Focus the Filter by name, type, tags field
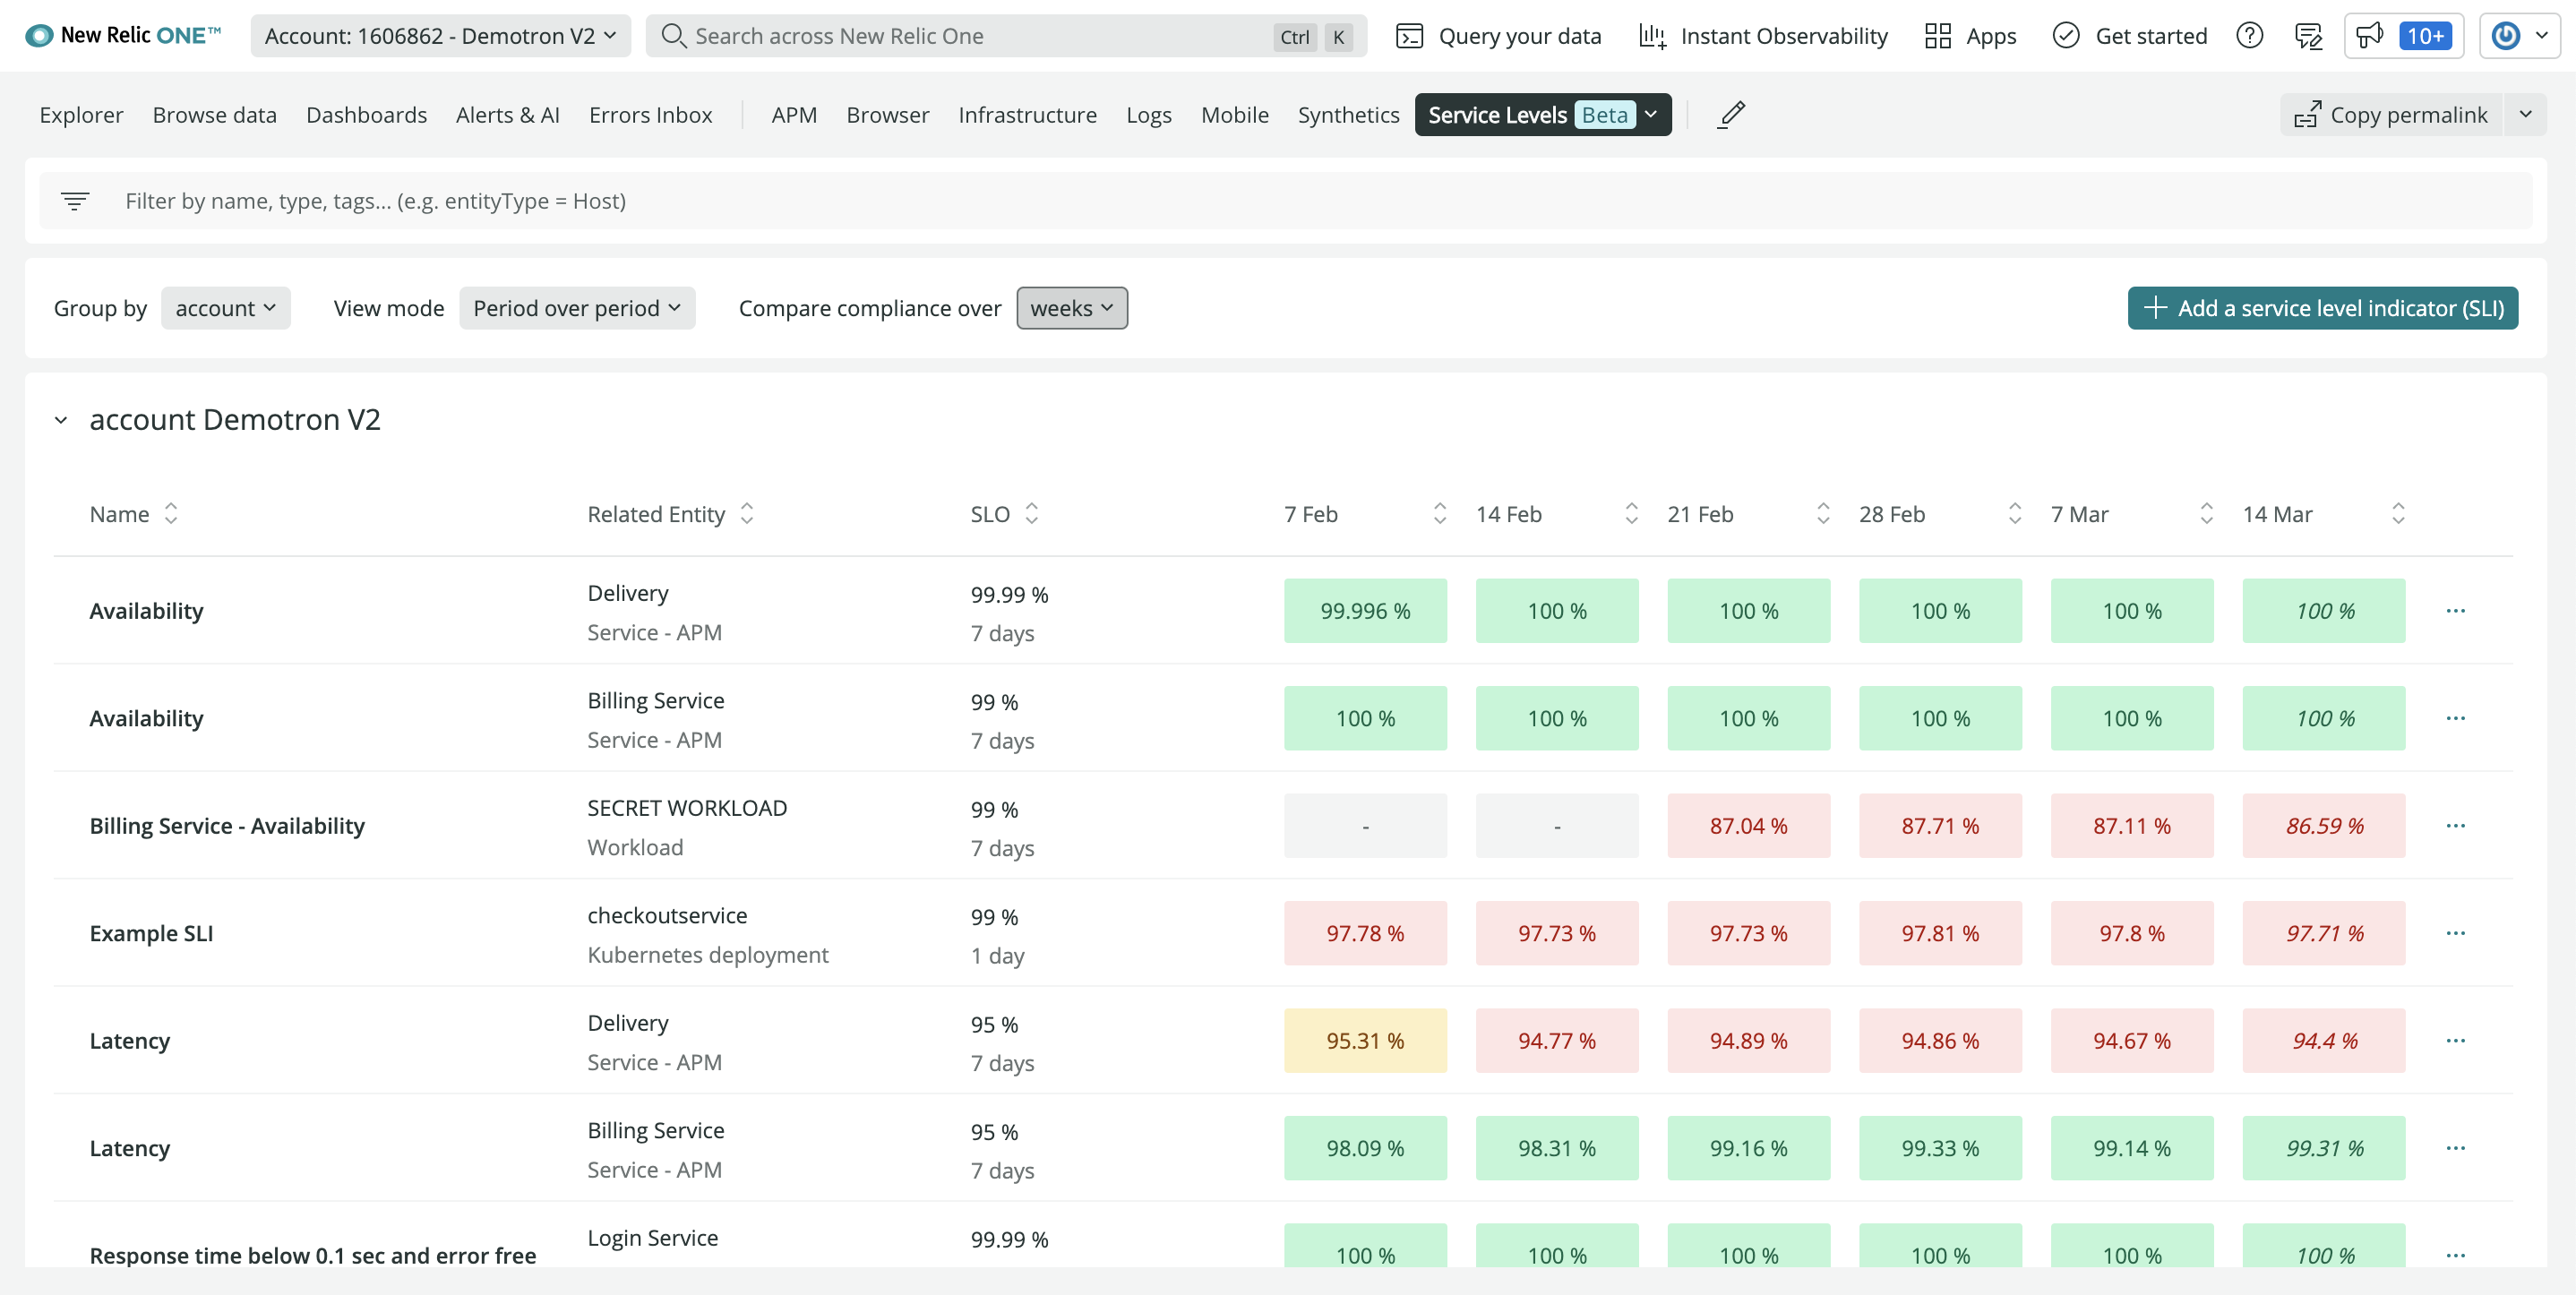The width and height of the screenshot is (2576, 1295). 1285,201
